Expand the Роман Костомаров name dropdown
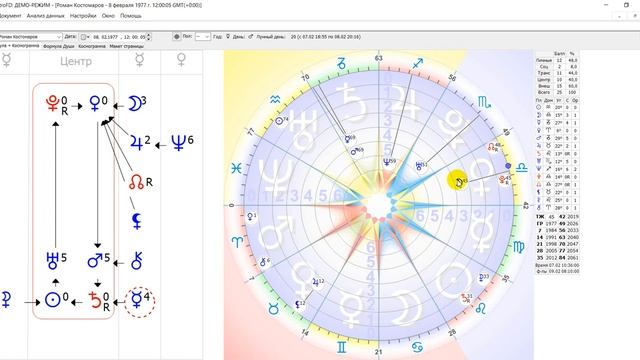The width and height of the screenshot is (640, 360). click(x=58, y=37)
